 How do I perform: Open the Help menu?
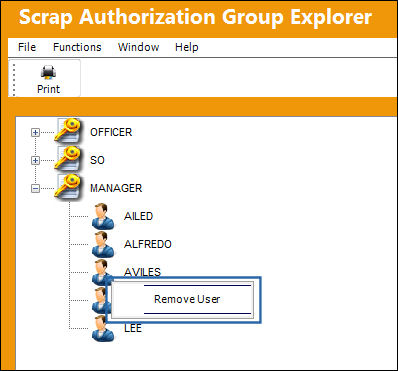[x=187, y=47]
